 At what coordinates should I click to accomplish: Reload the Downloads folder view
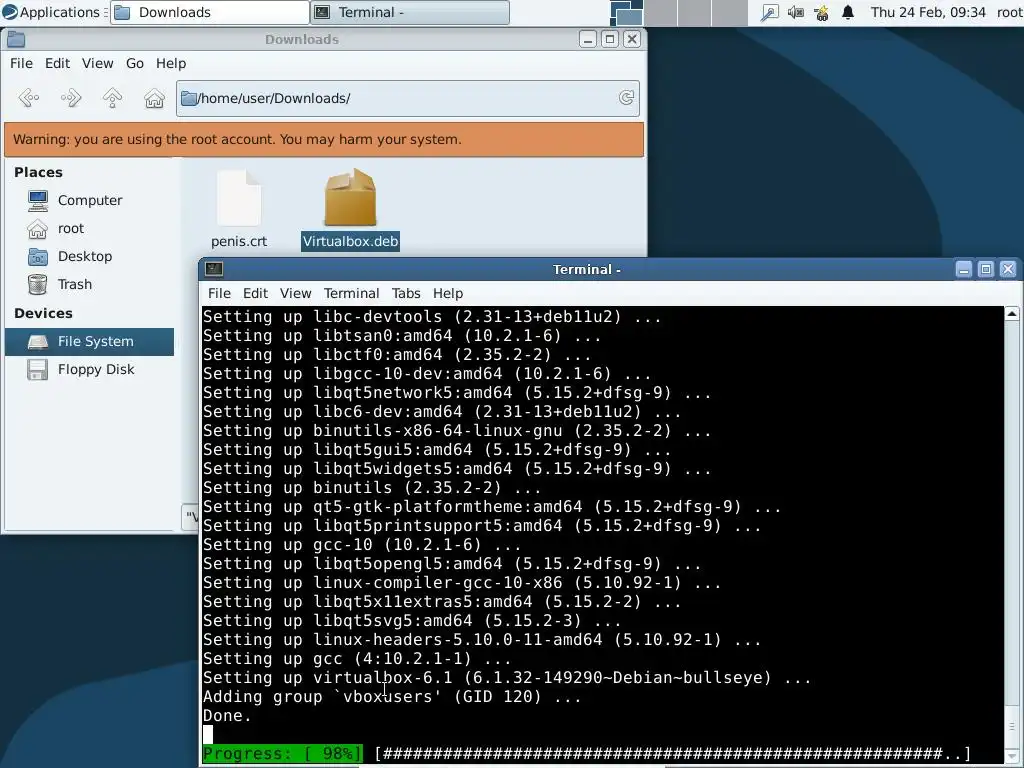(626, 98)
